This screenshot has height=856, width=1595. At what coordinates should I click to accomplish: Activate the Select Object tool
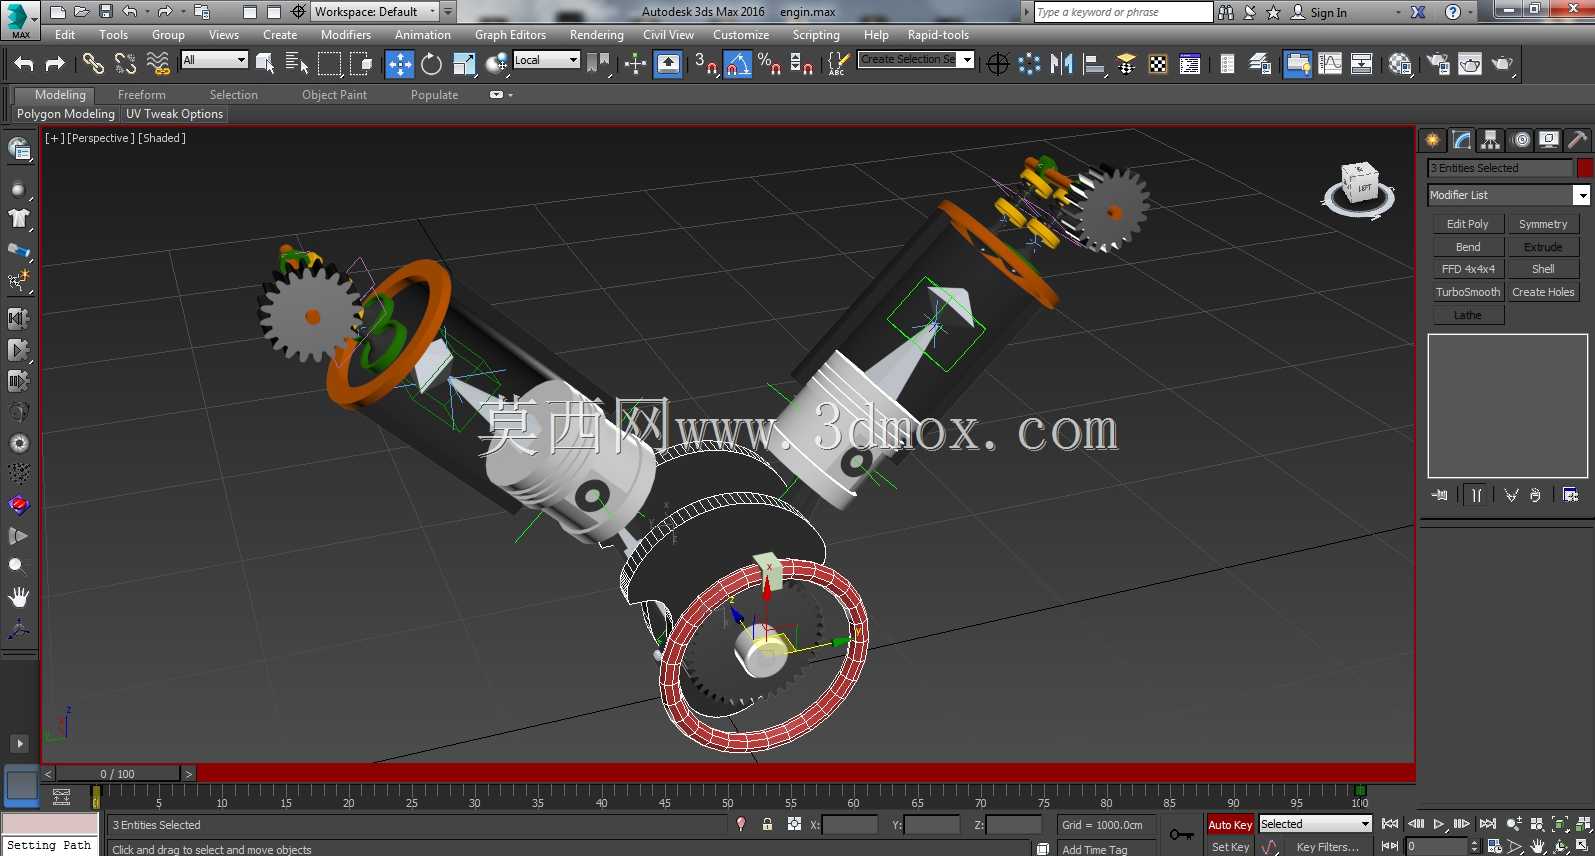(x=265, y=64)
